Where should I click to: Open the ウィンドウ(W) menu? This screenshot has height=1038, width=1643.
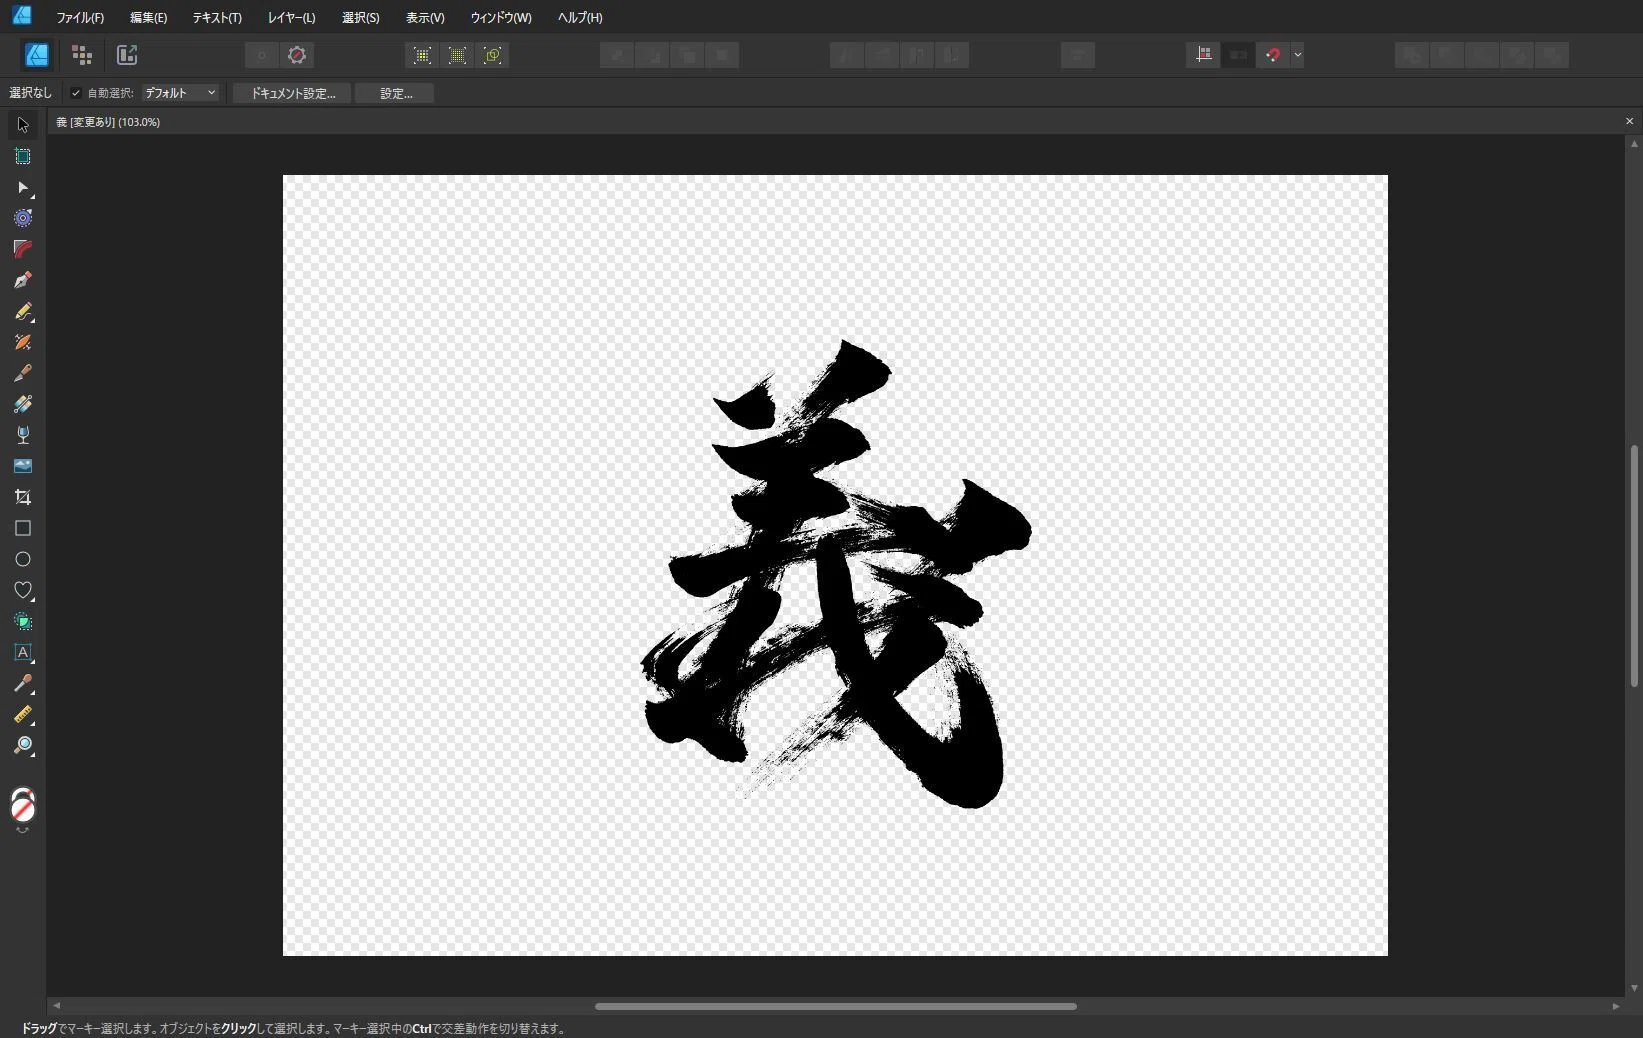pos(501,17)
